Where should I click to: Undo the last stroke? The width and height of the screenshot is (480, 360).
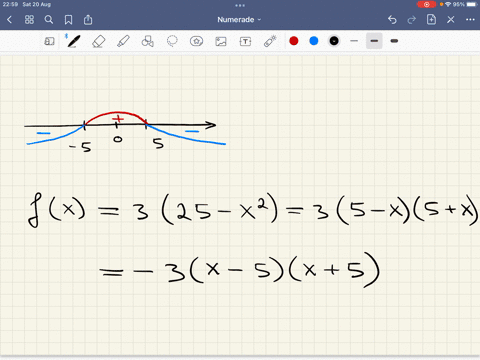pyautogui.click(x=392, y=20)
